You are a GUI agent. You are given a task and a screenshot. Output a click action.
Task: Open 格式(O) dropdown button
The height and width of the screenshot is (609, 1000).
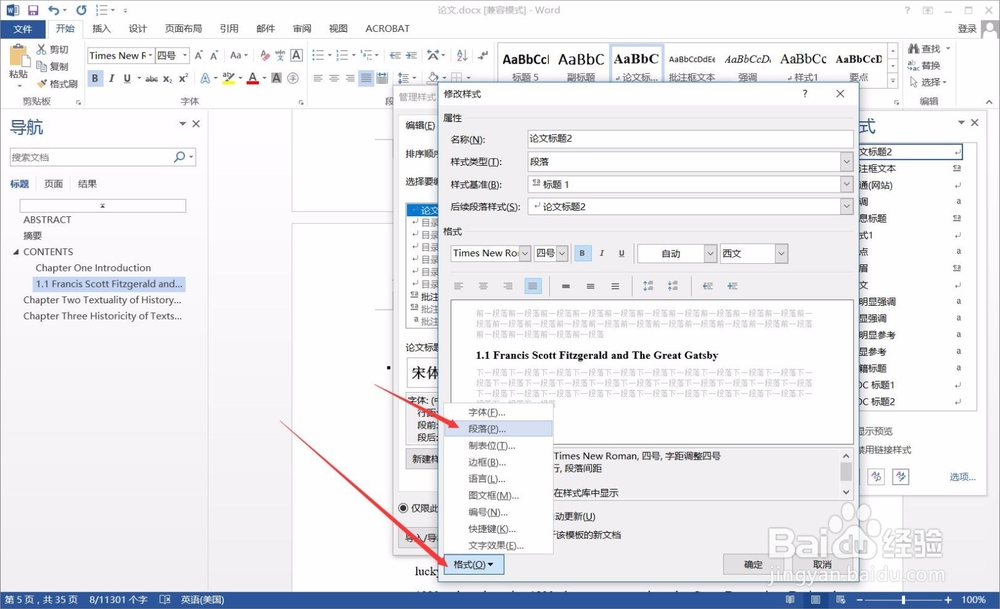[474, 564]
